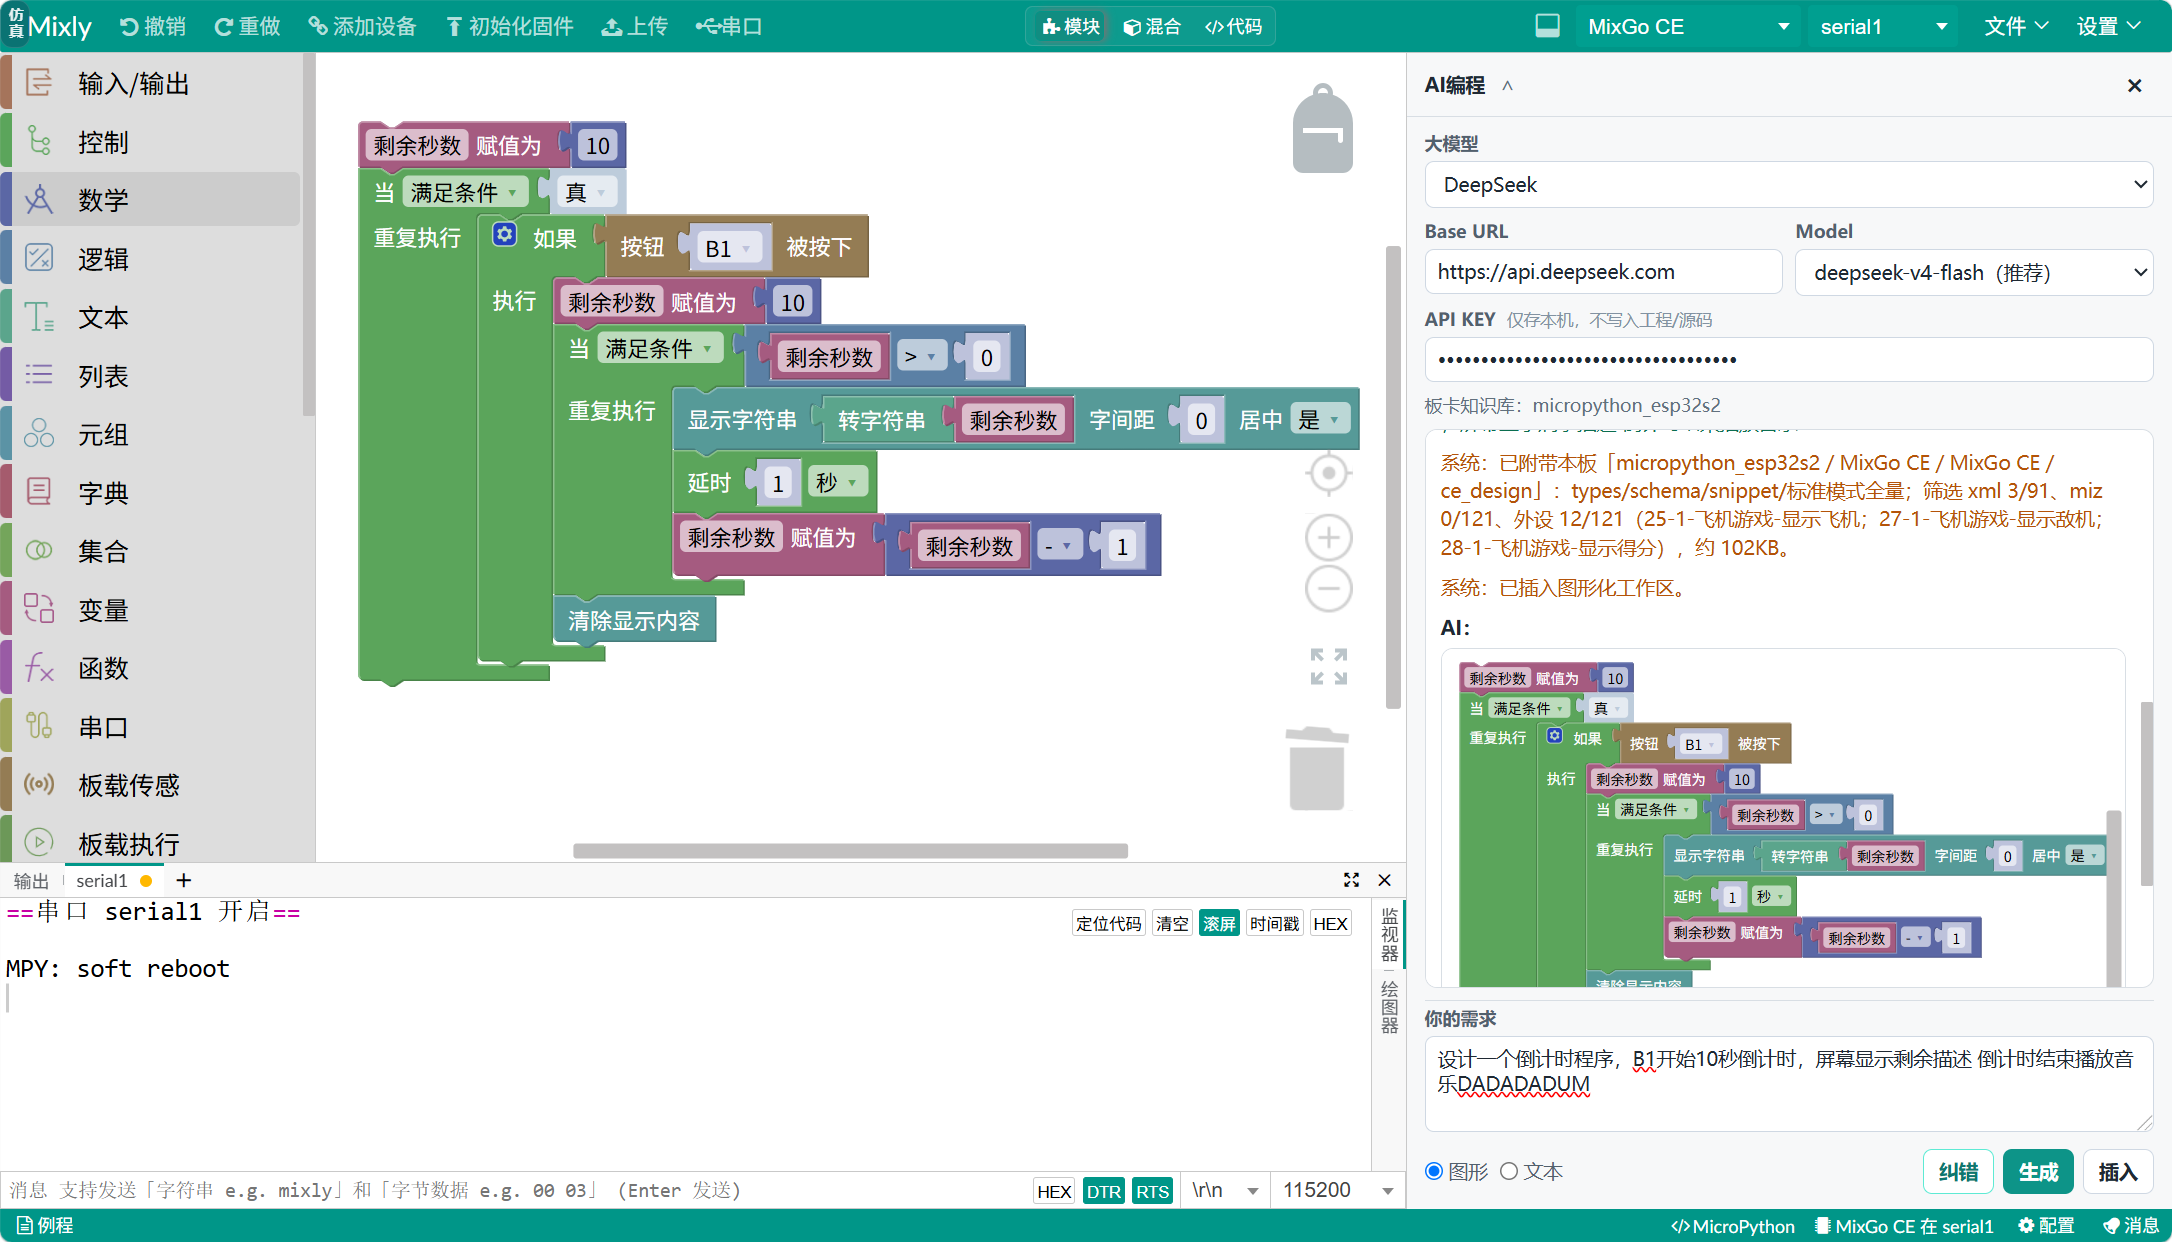Click the workspace horizontal scrollbar
This screenshot has height=1242, width=2172.
(x=850, y=851)
